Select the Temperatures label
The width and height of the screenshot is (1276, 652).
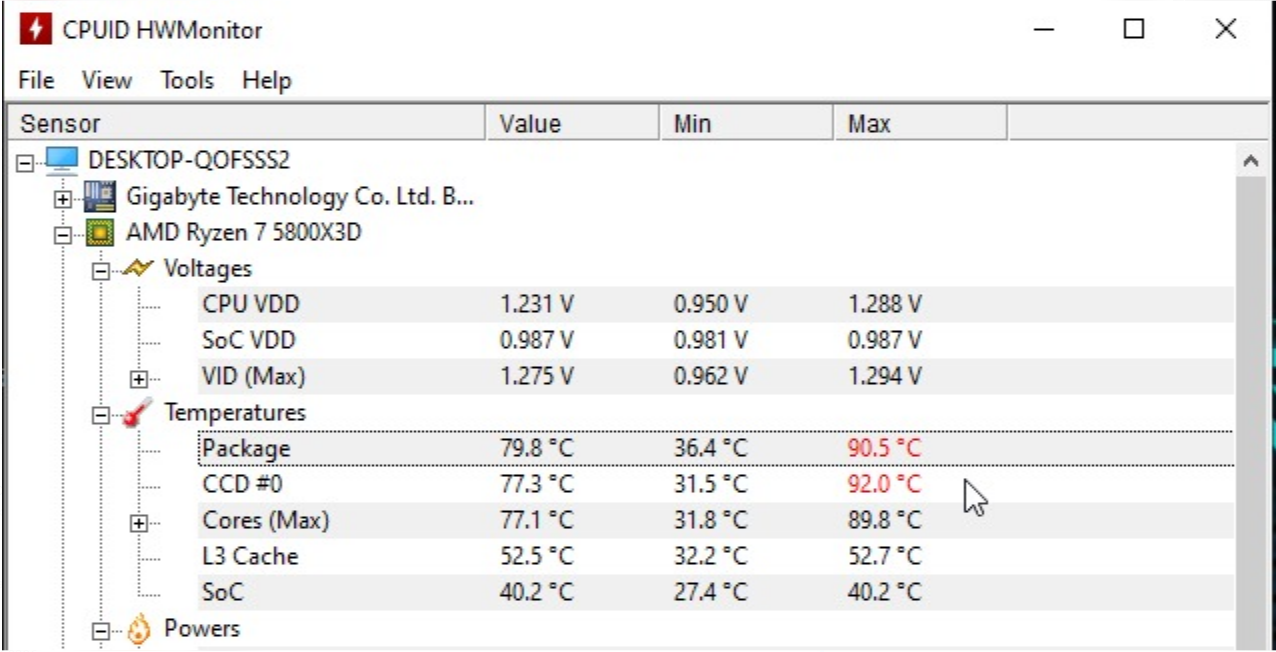[235, 412]
